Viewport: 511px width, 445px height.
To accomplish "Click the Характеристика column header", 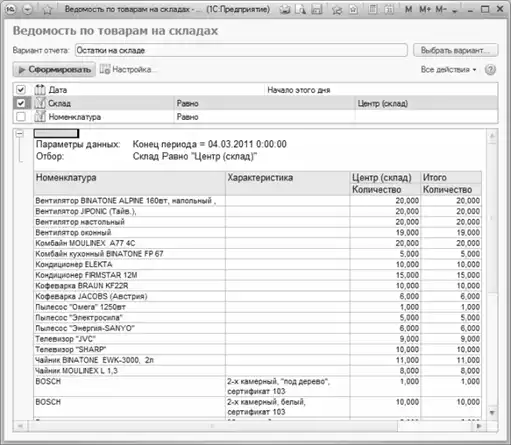I will coord(288,183).
